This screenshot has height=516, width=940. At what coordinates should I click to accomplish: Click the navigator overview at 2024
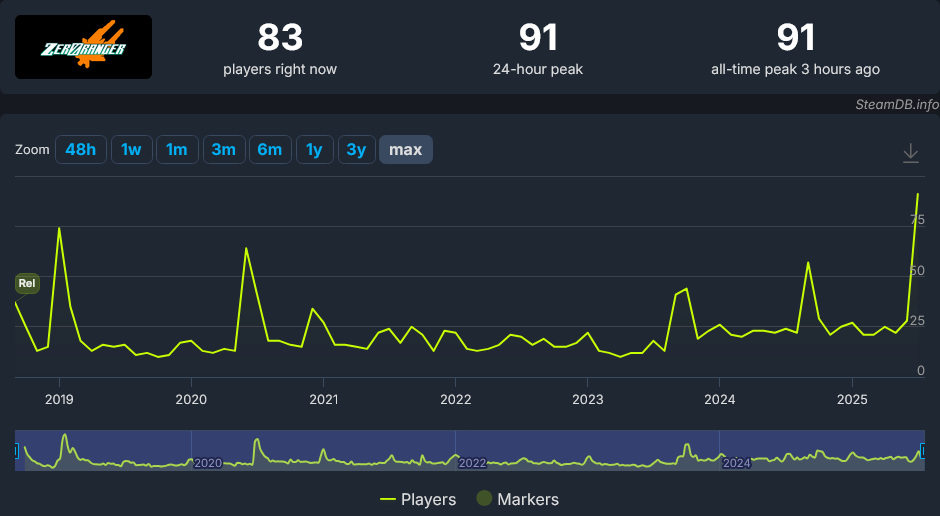[736, 463]
